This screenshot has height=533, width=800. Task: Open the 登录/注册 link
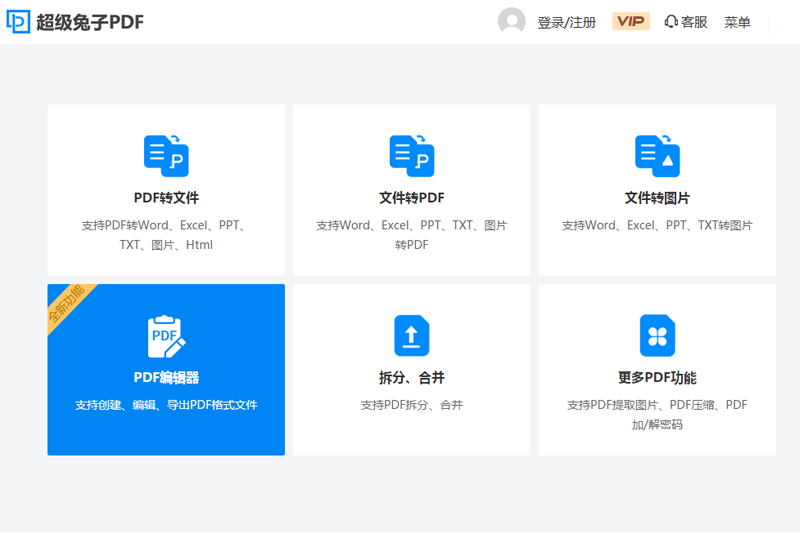coord(566,22)
